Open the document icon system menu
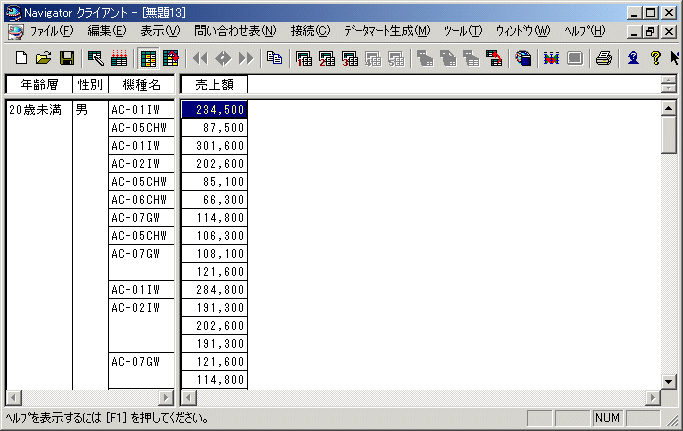This screenshot has height=431, width=683. [x=16, y=31]
